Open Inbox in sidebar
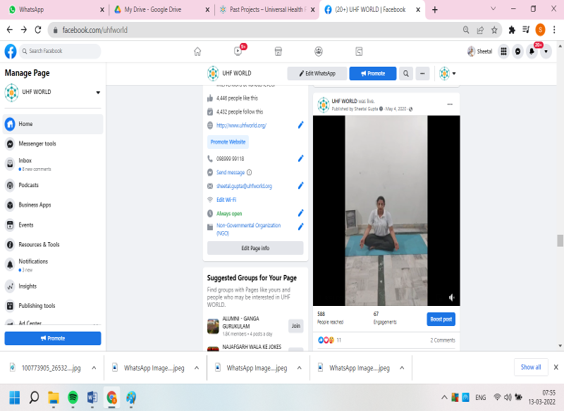Image resolution: width=564 pixels, height=411 pixels. pyautogui.click(x=53, y=164)
